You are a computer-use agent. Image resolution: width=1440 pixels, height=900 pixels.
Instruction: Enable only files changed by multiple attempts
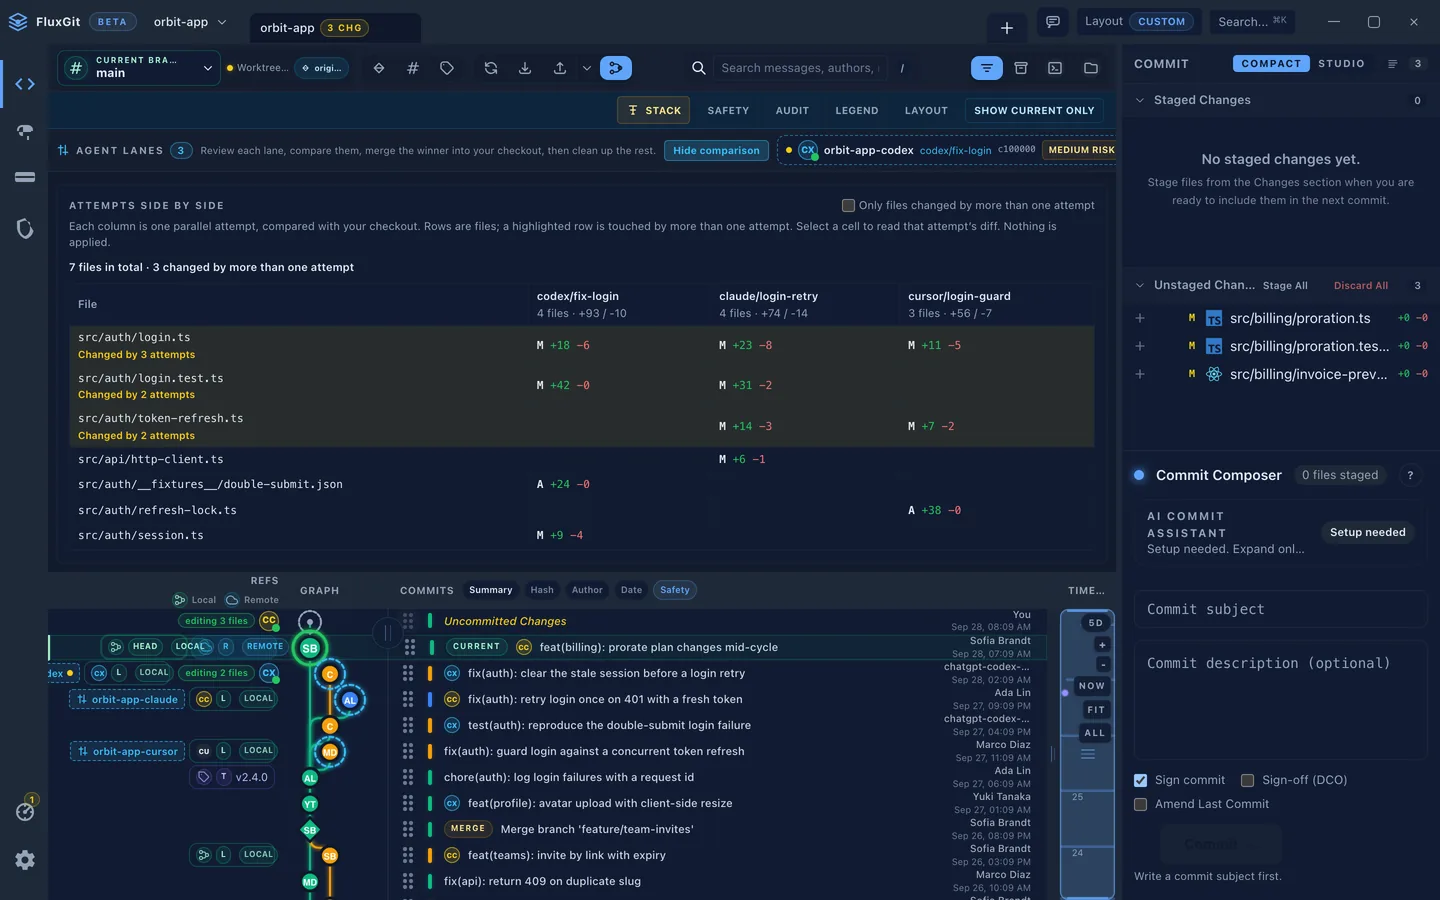pos(848,205)
